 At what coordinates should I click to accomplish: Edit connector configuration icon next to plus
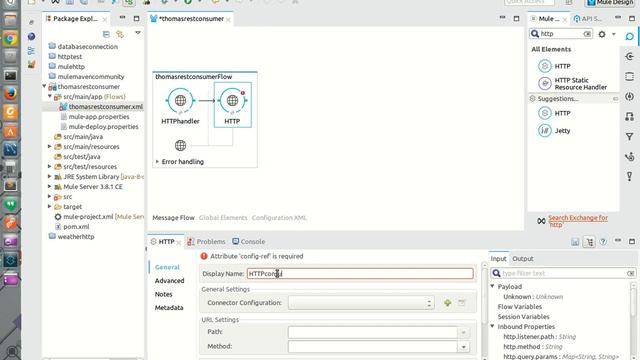462,303
